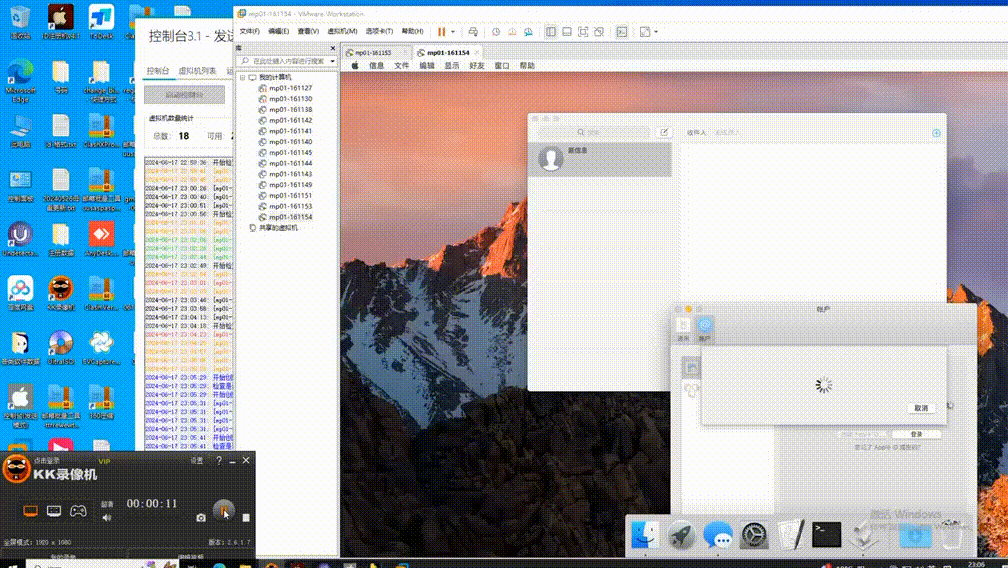Select full screen record mode in KK录像机
The image size is (1008, 568).
[x=30, y=511]
